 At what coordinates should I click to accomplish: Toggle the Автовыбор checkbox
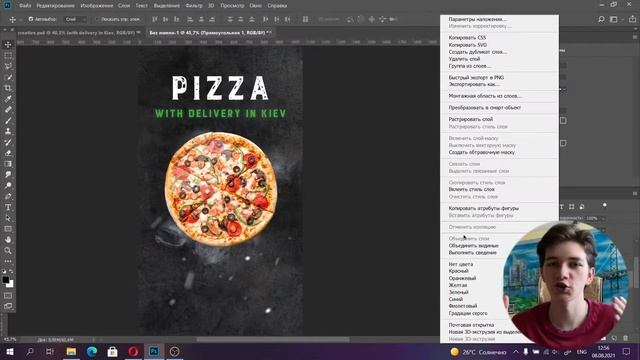coord(31,19)
